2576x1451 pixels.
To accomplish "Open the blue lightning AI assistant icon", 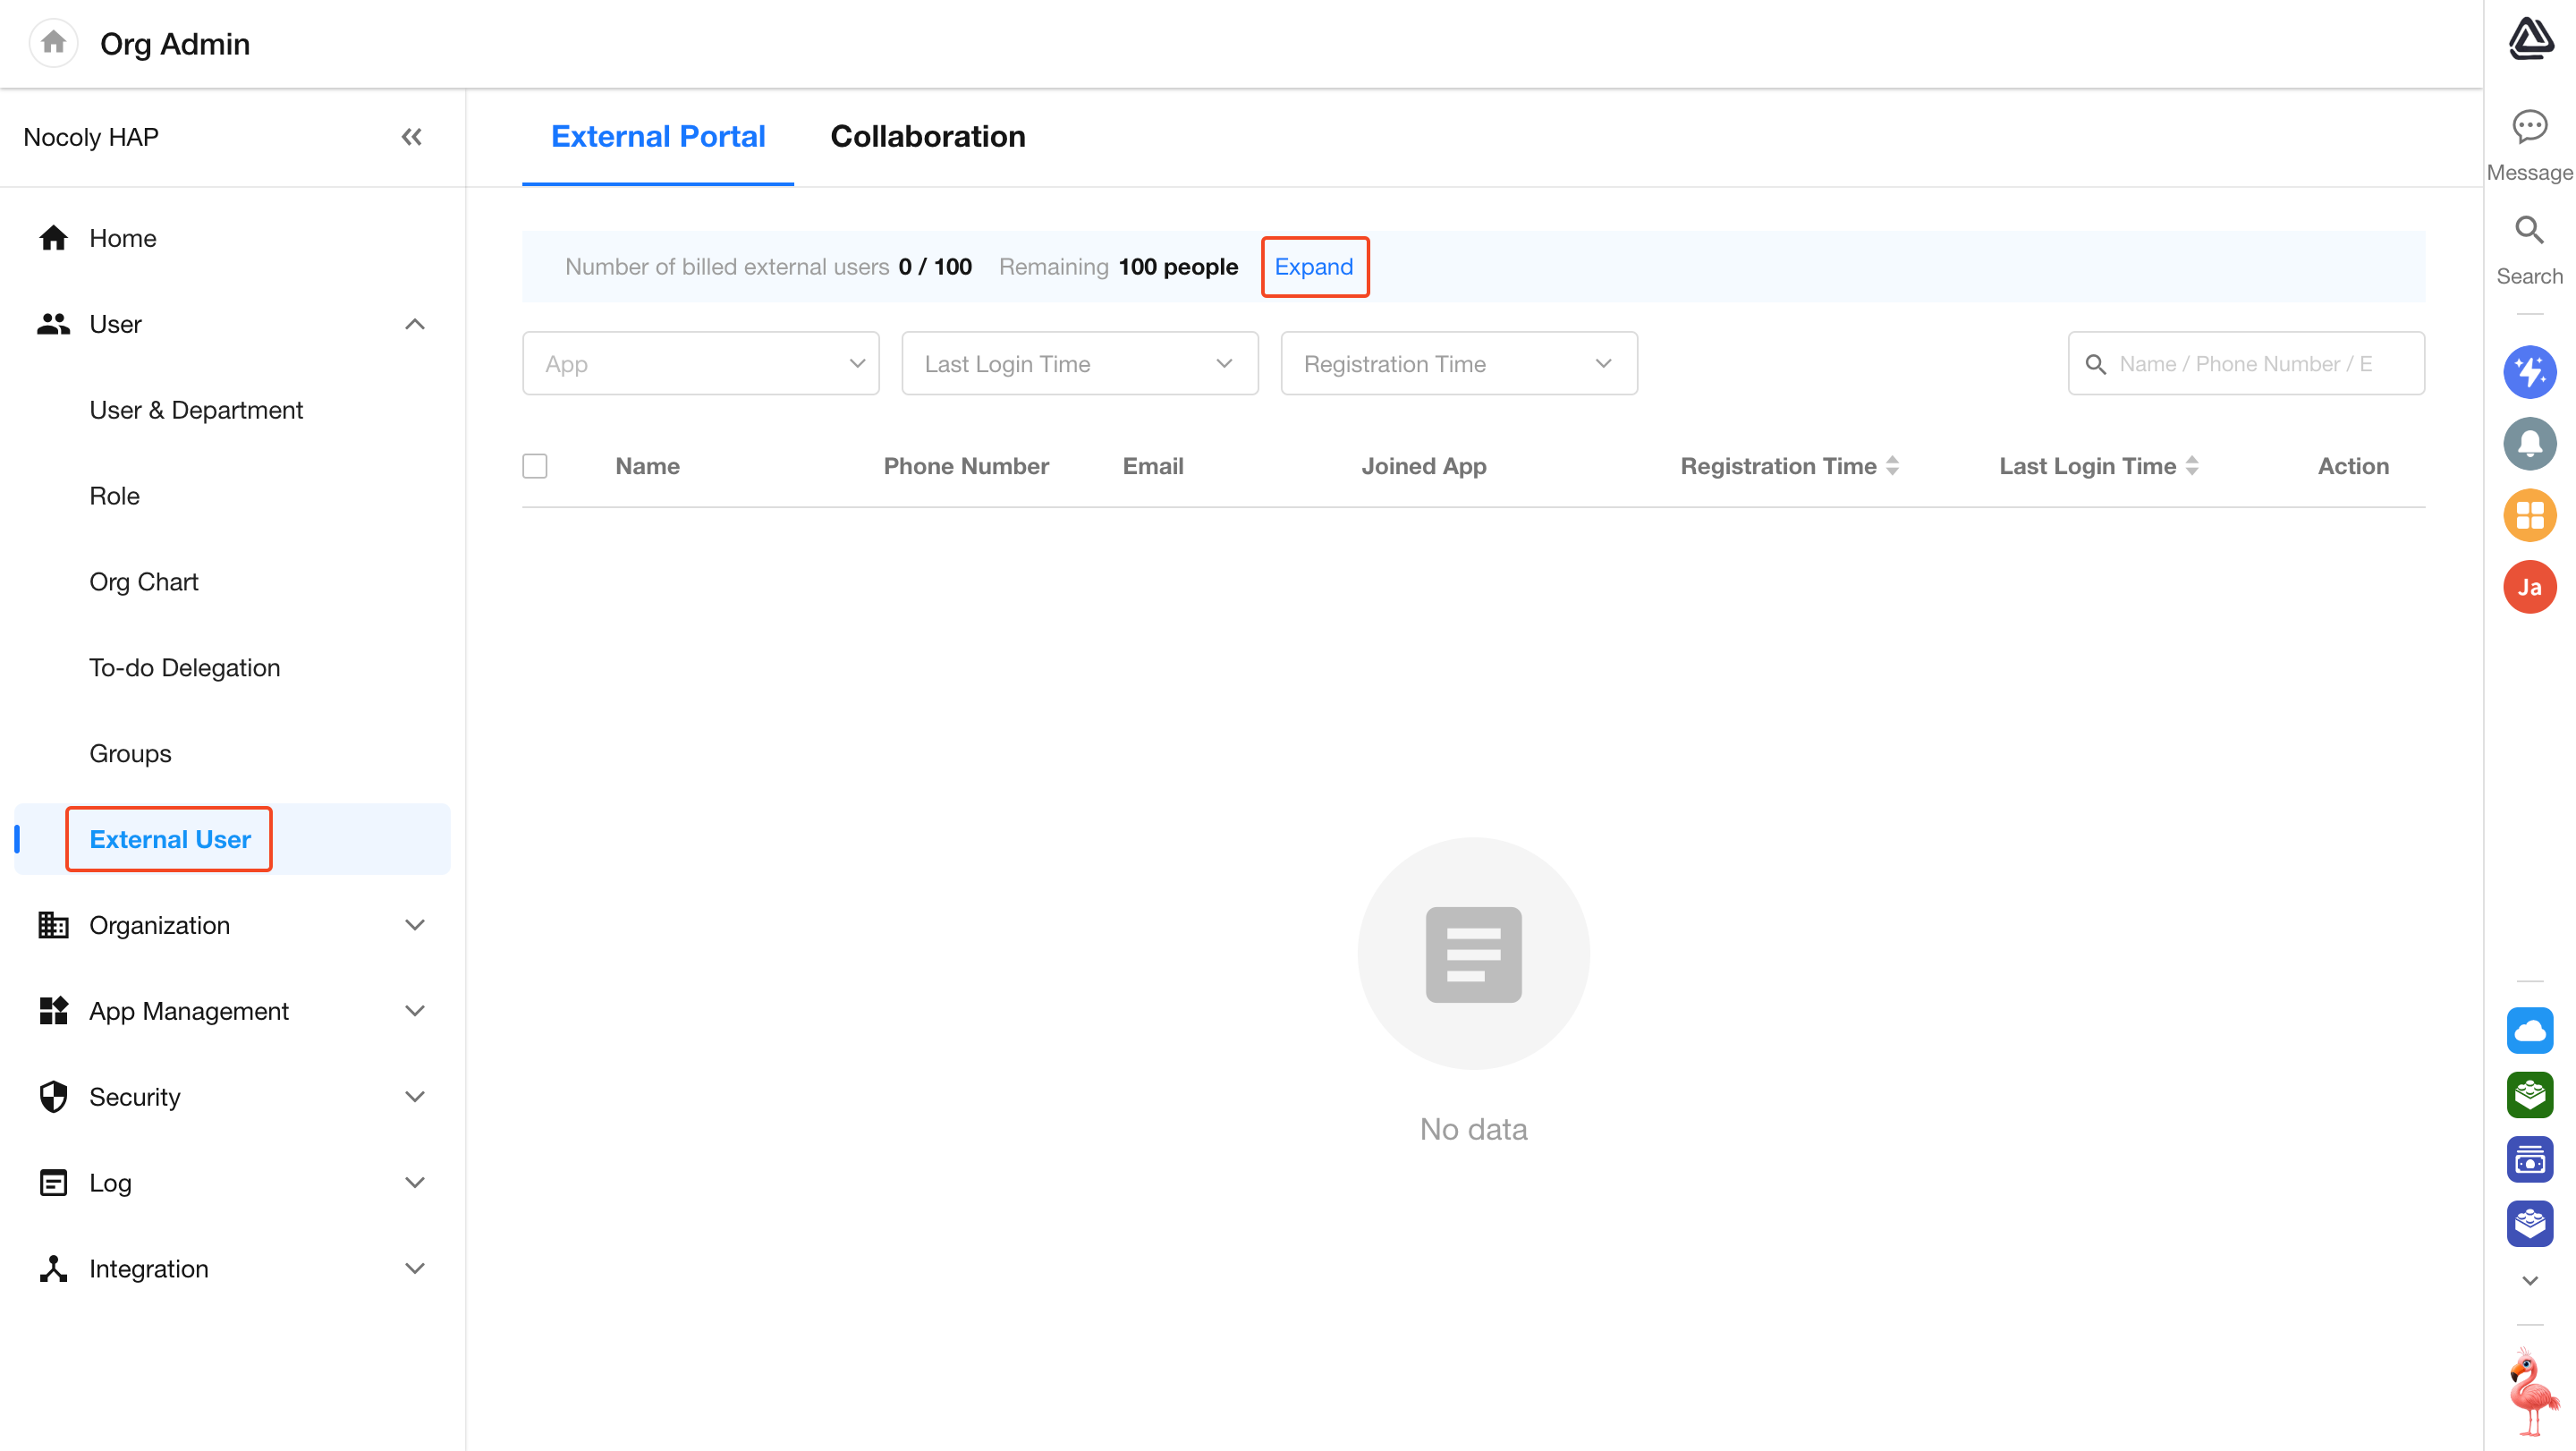I will coord(2529,372).
